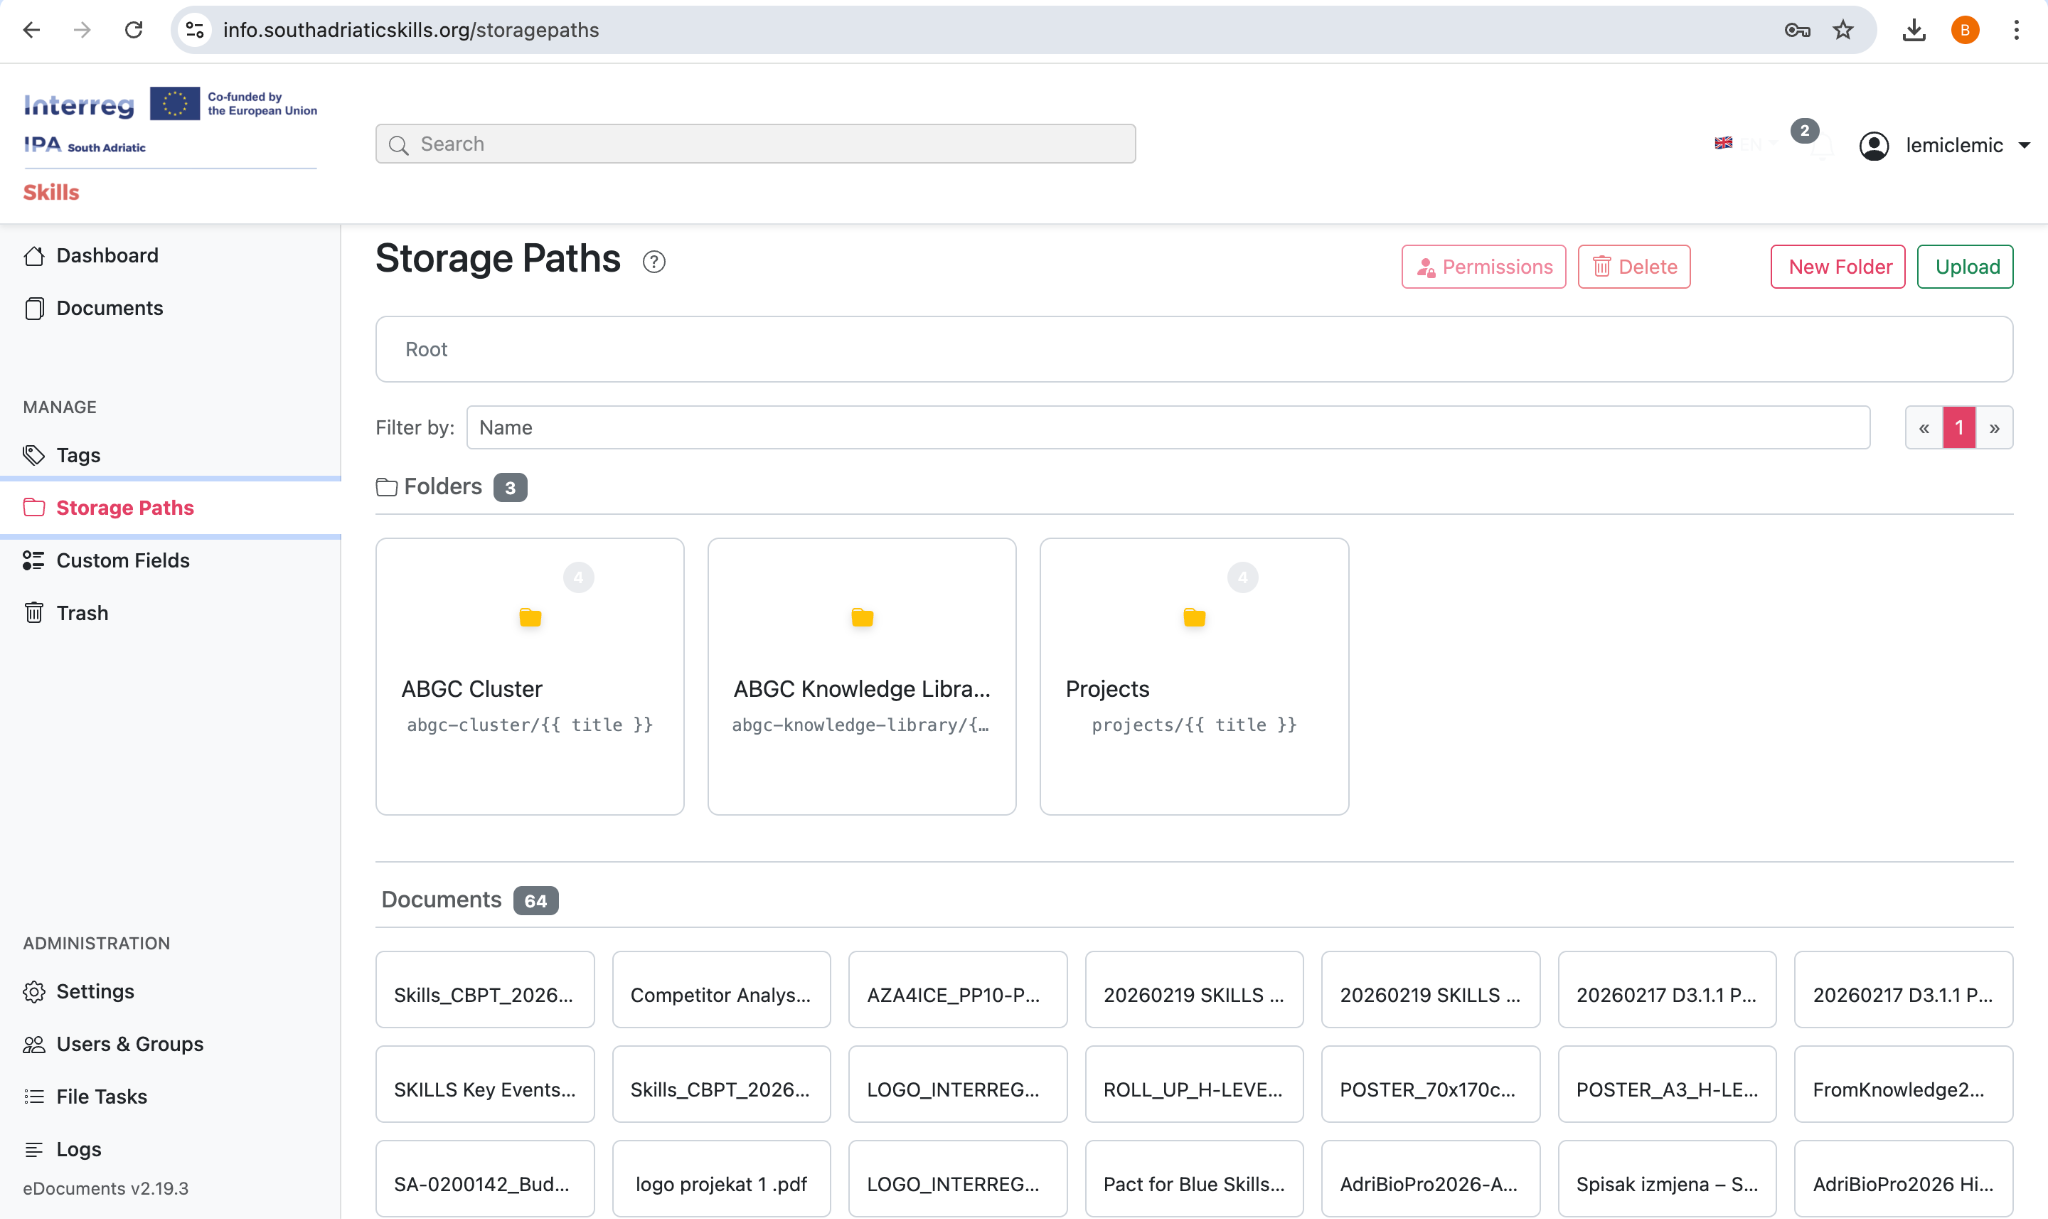
Task: Navigate to Root breadcrumb
Action: coord(426,348)
